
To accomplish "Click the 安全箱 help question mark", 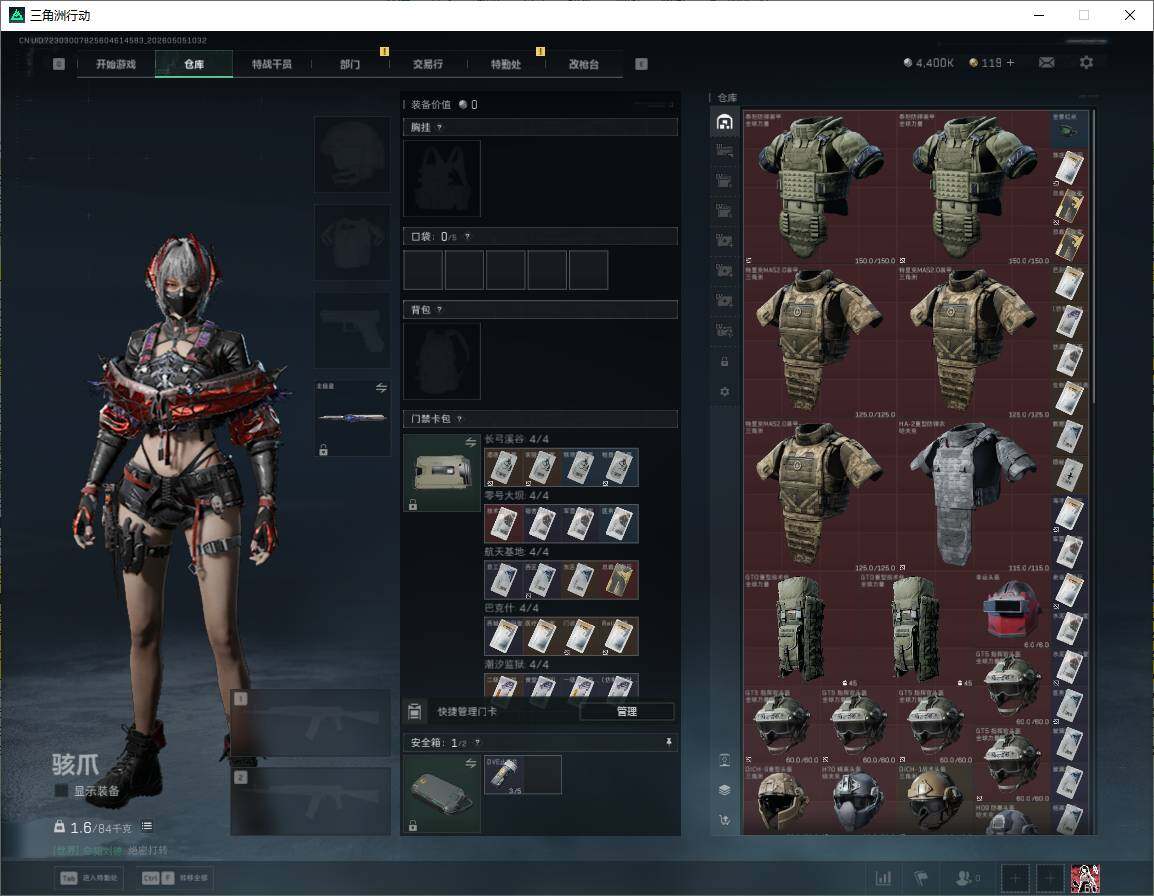I will pos(478,742).
